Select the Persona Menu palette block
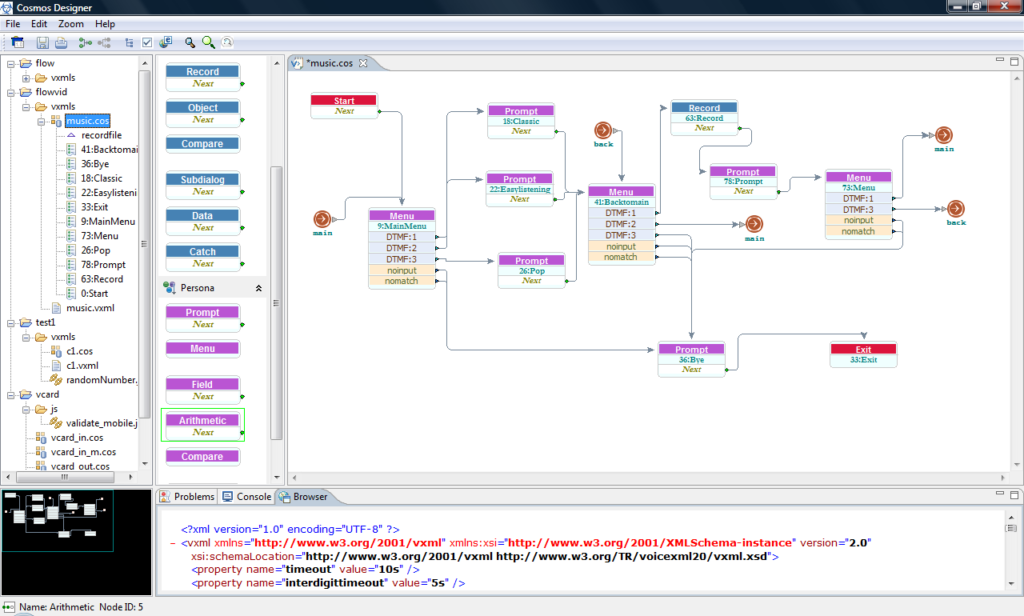 coord(202,349)
